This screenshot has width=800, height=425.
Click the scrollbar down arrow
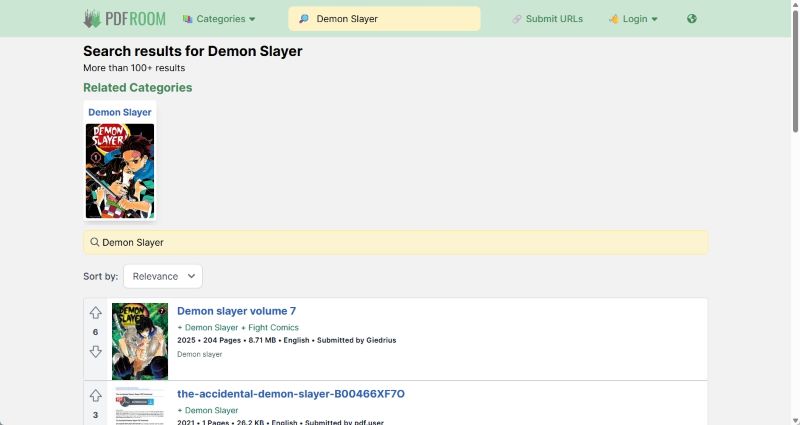coord(795,420)
